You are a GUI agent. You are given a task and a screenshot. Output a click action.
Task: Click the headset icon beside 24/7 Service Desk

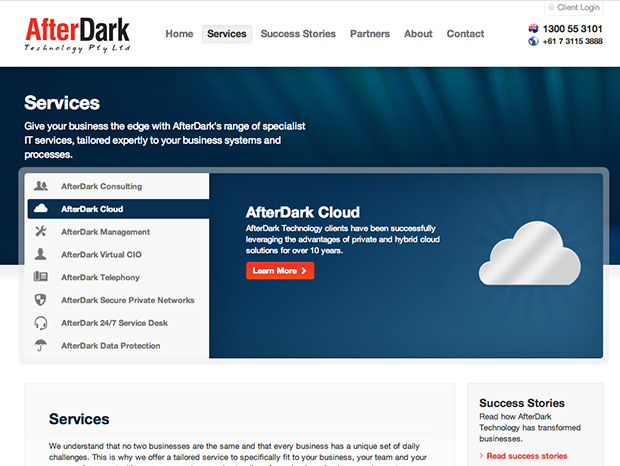(41, 323)
